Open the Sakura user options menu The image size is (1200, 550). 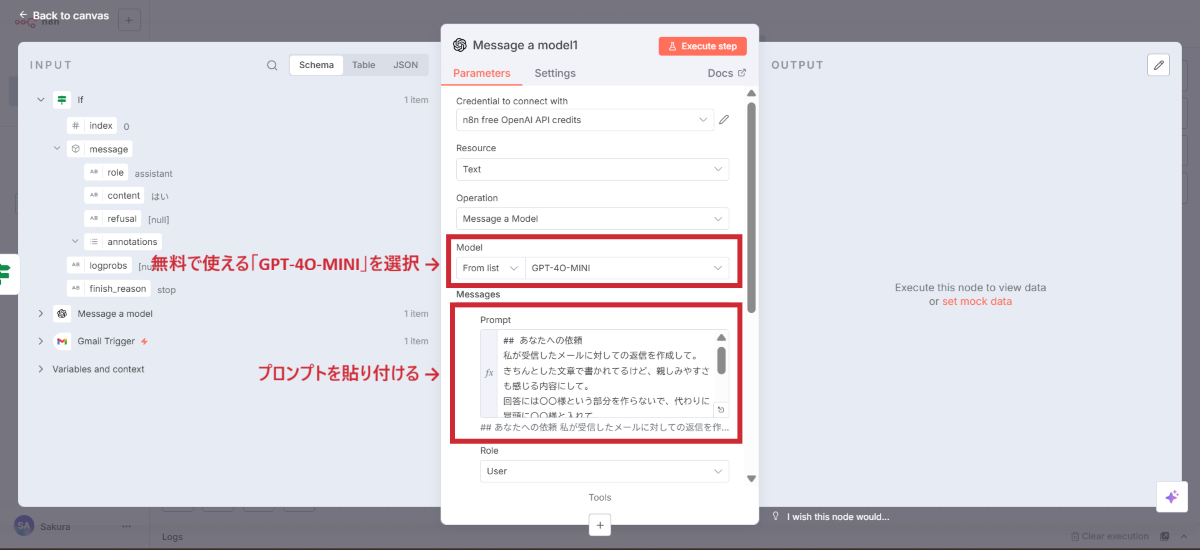[126, 526]
